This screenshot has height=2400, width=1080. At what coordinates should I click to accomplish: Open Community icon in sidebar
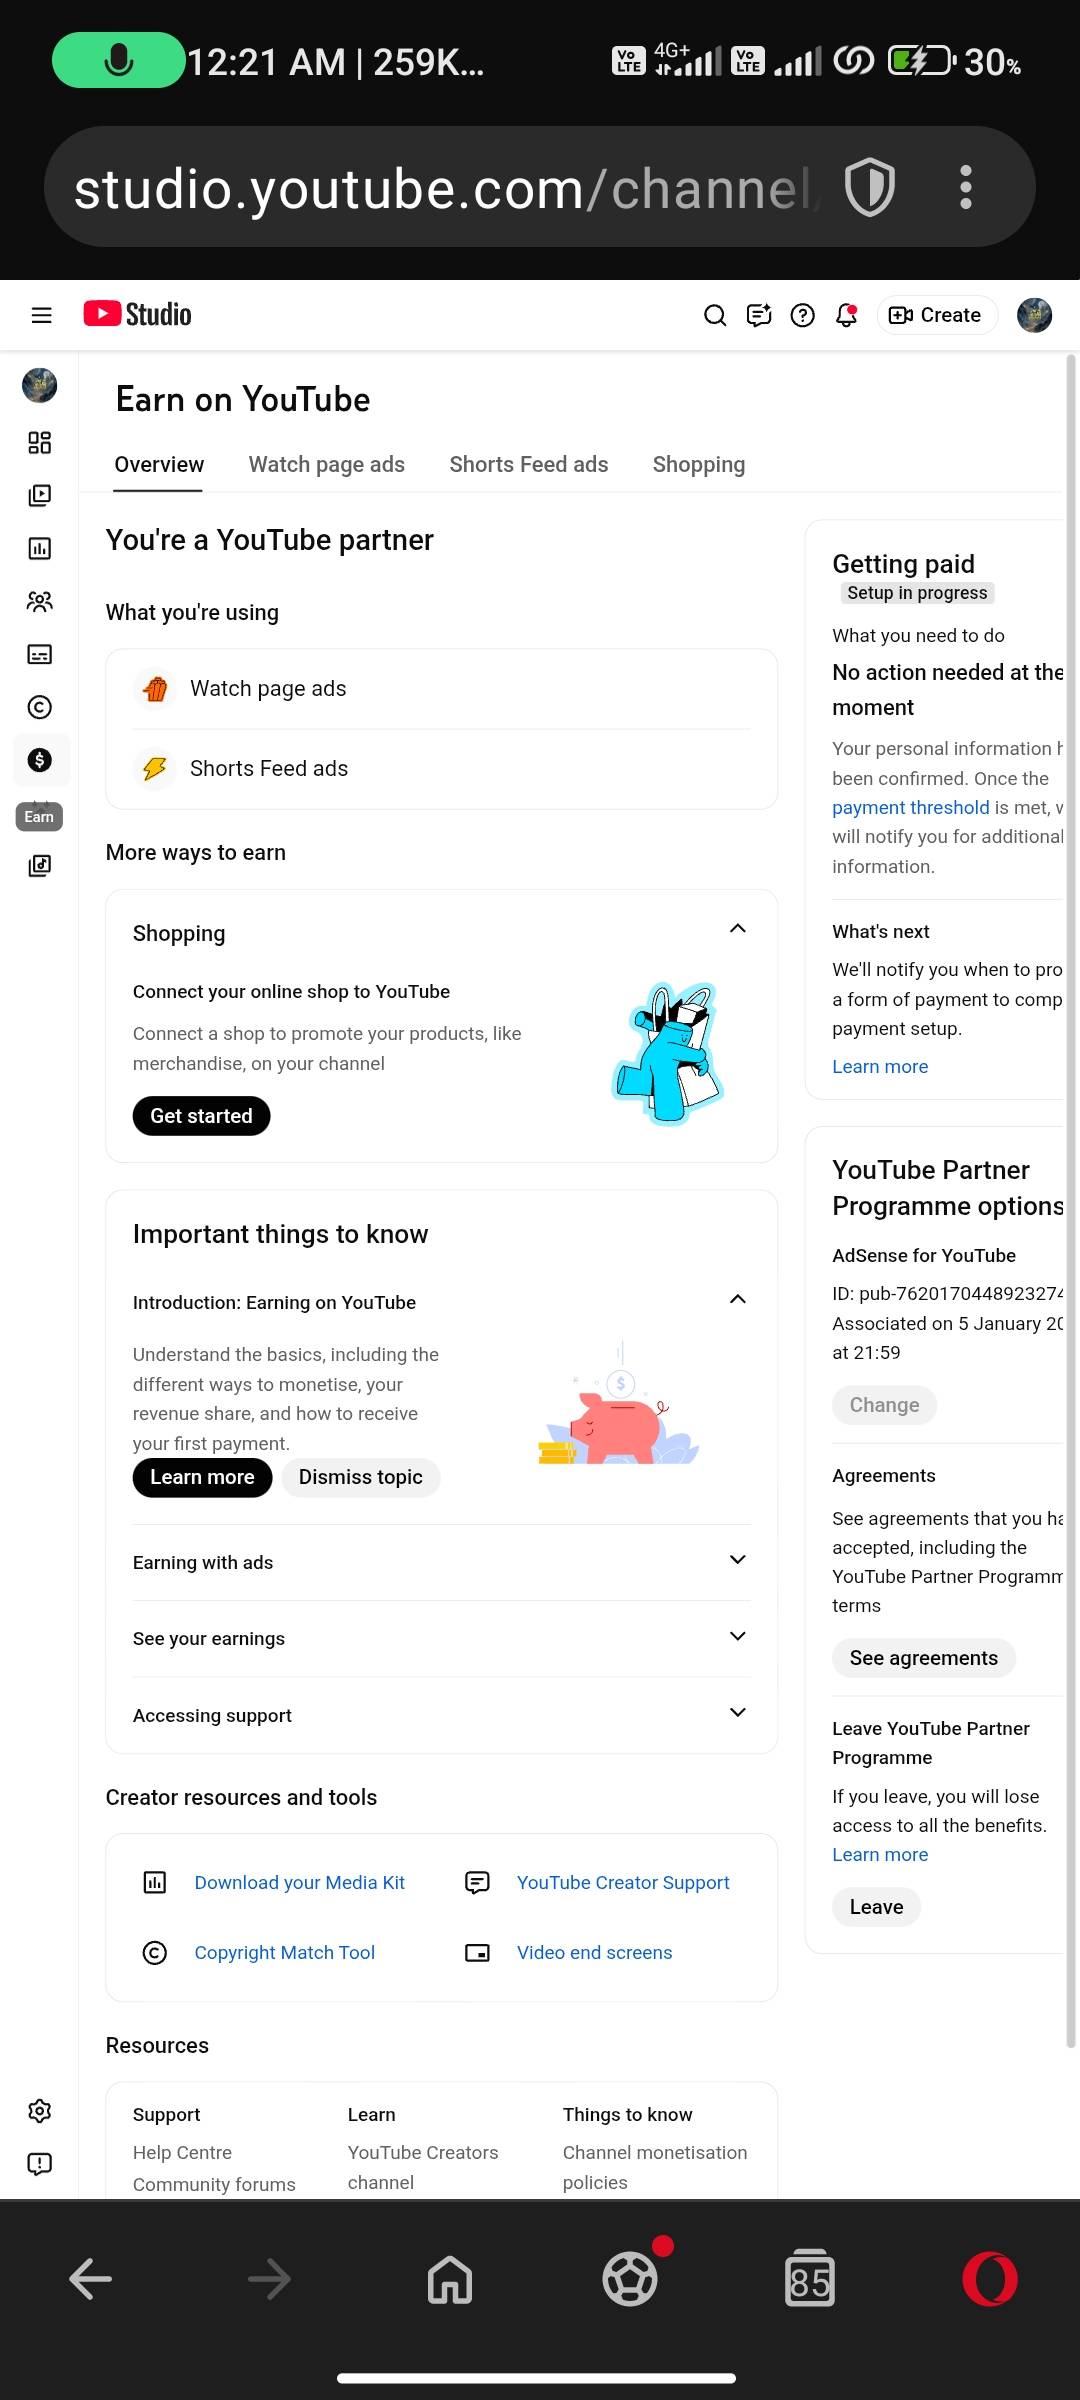click(x=40, y=601)
